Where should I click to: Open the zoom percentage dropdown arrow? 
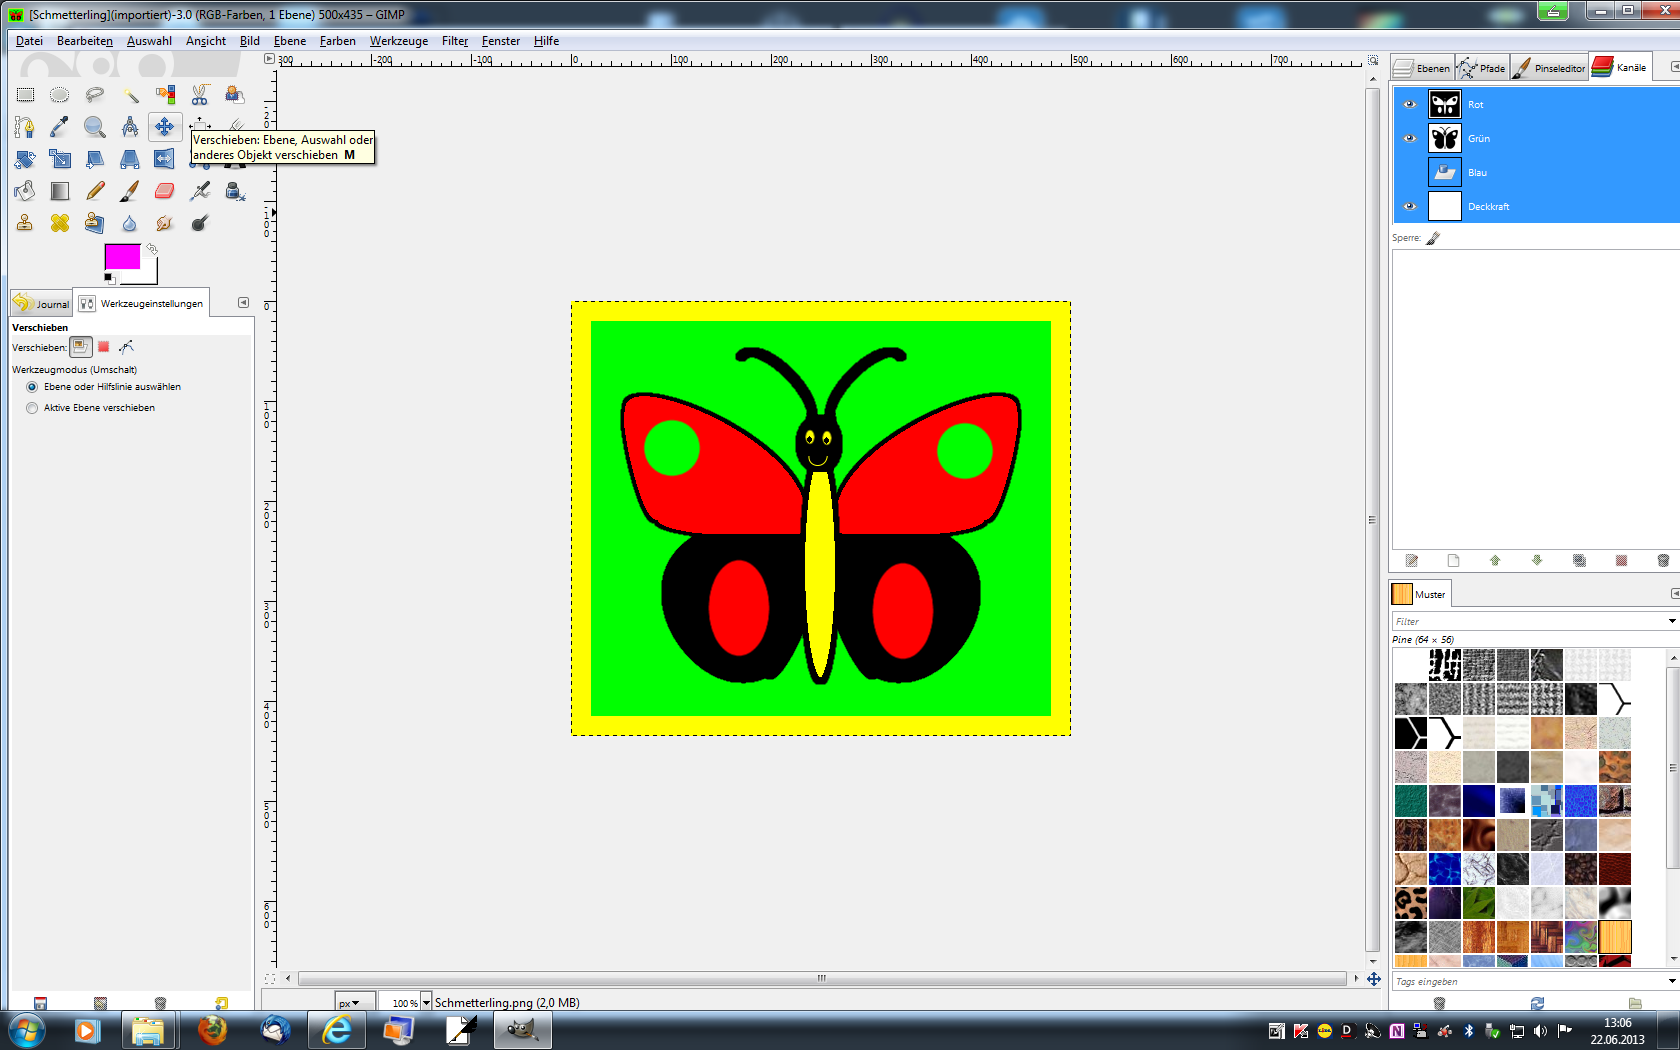click(x=426, y=1003)
